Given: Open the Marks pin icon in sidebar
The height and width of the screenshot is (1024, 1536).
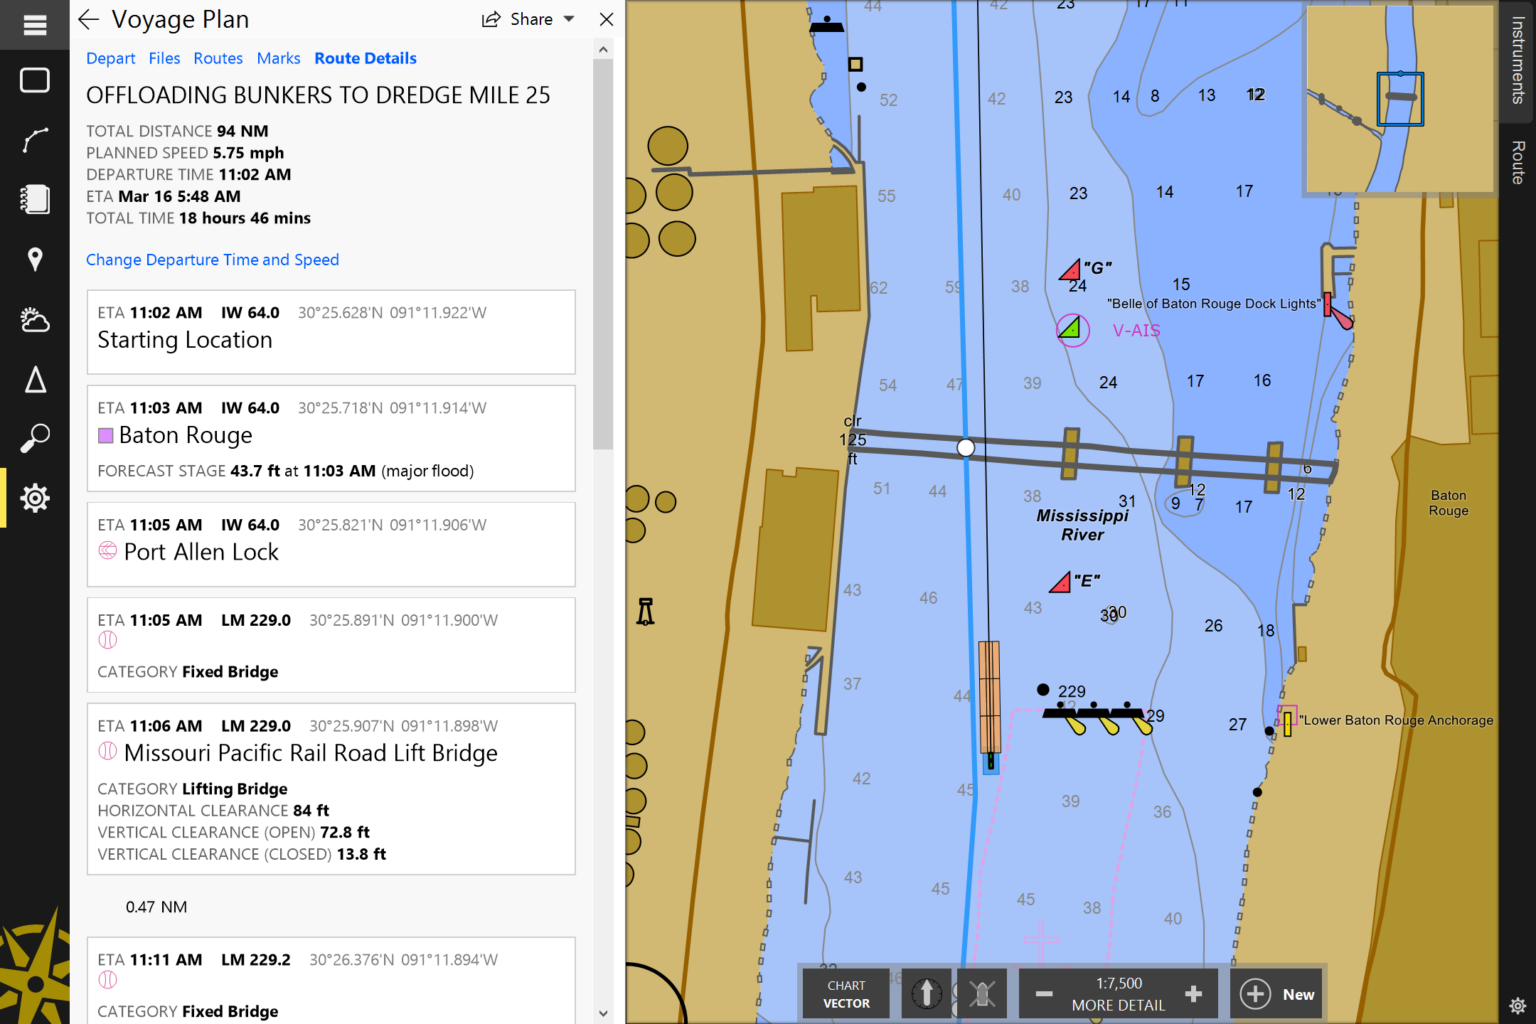Looking at the screenshot, I should click(35, 259).
